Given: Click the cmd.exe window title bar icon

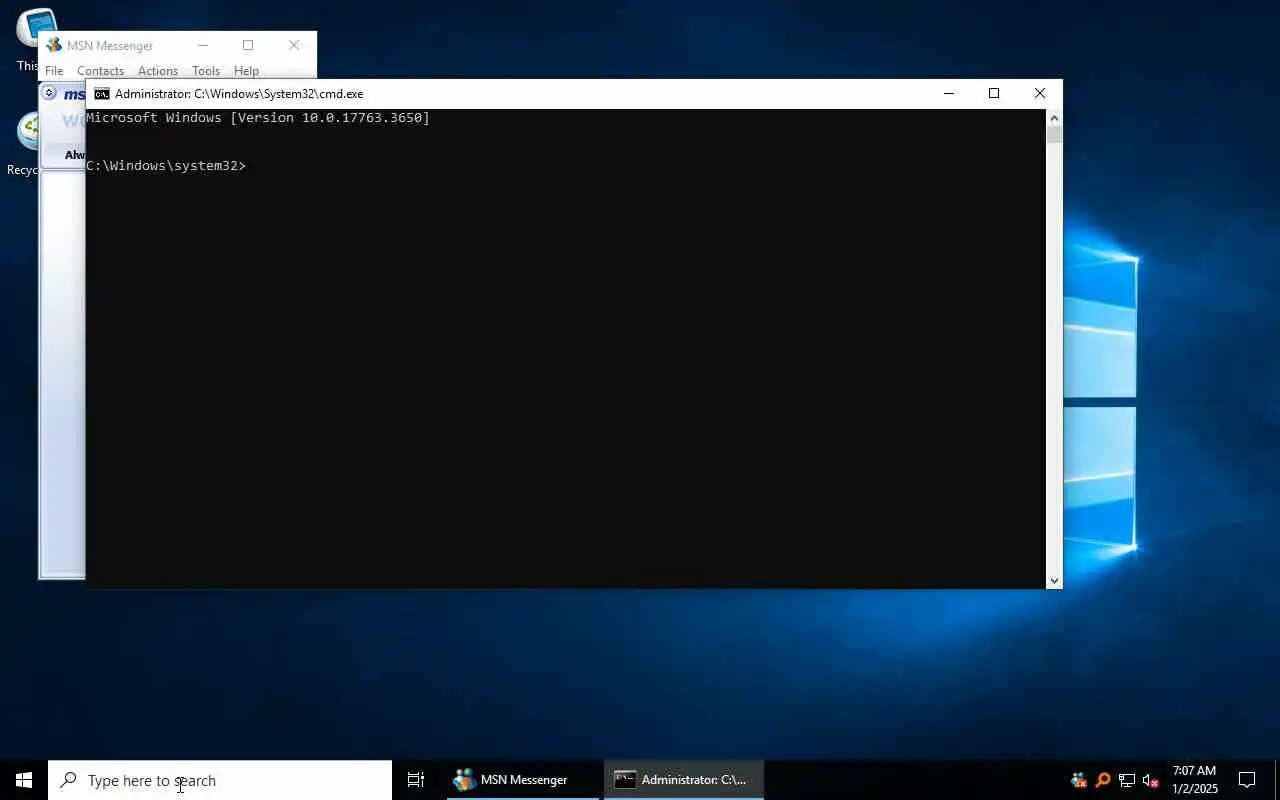Looking at the screenshot, I should click(101, 94).
